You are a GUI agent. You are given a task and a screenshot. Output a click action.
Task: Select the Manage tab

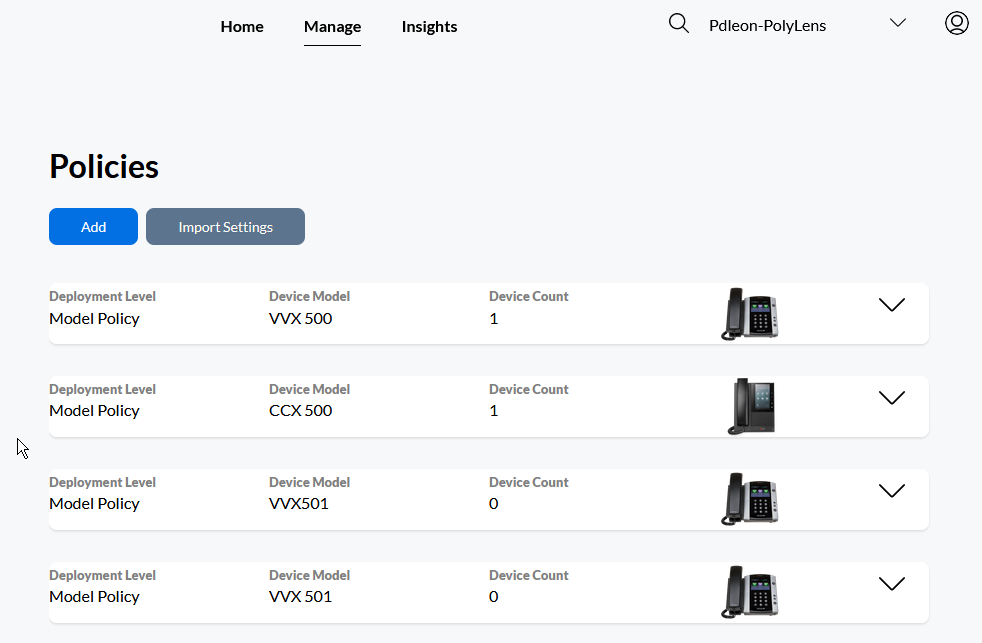[x=332, y=27]
